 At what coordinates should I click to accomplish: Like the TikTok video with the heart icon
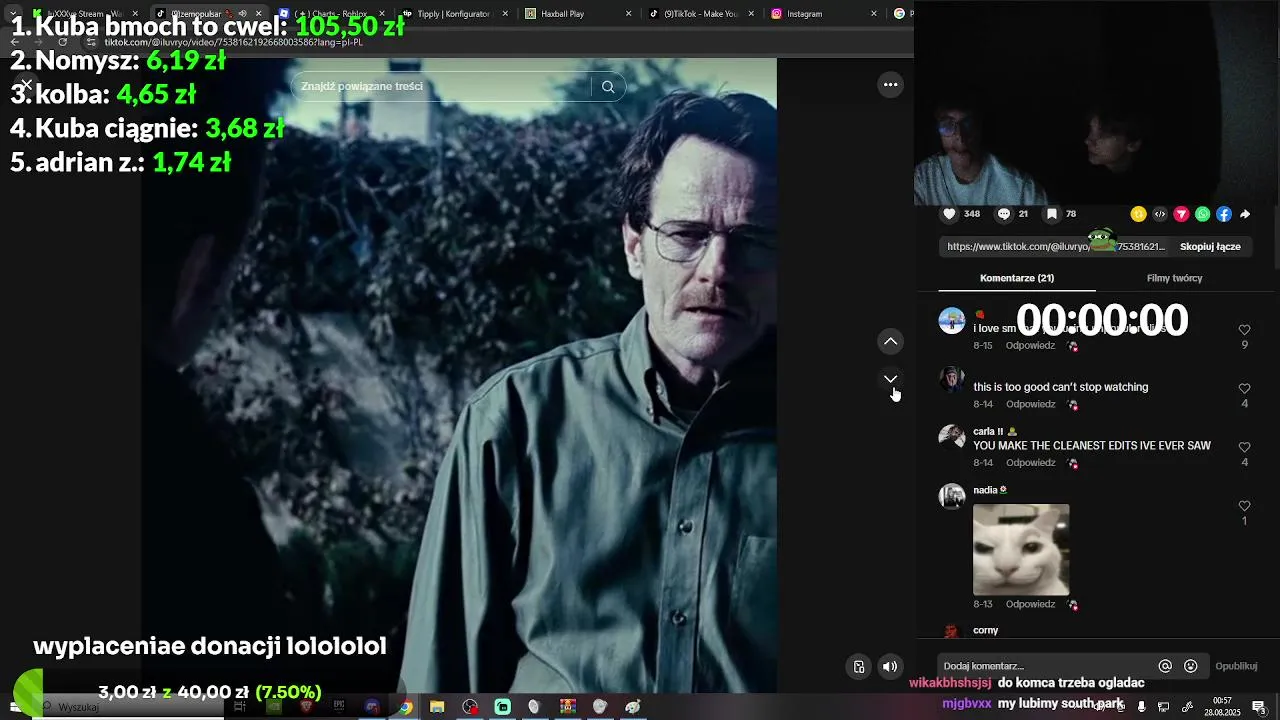(x=950, y=214)
